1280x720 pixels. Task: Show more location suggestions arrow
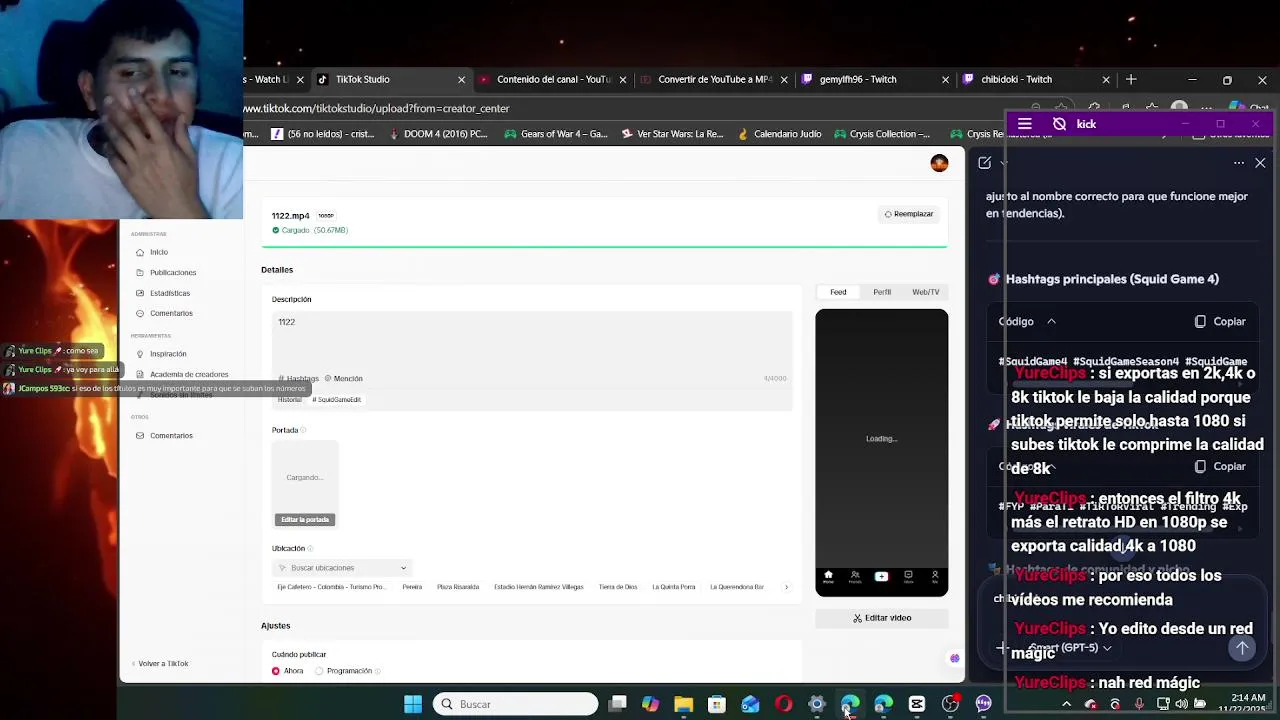[786, 587]
